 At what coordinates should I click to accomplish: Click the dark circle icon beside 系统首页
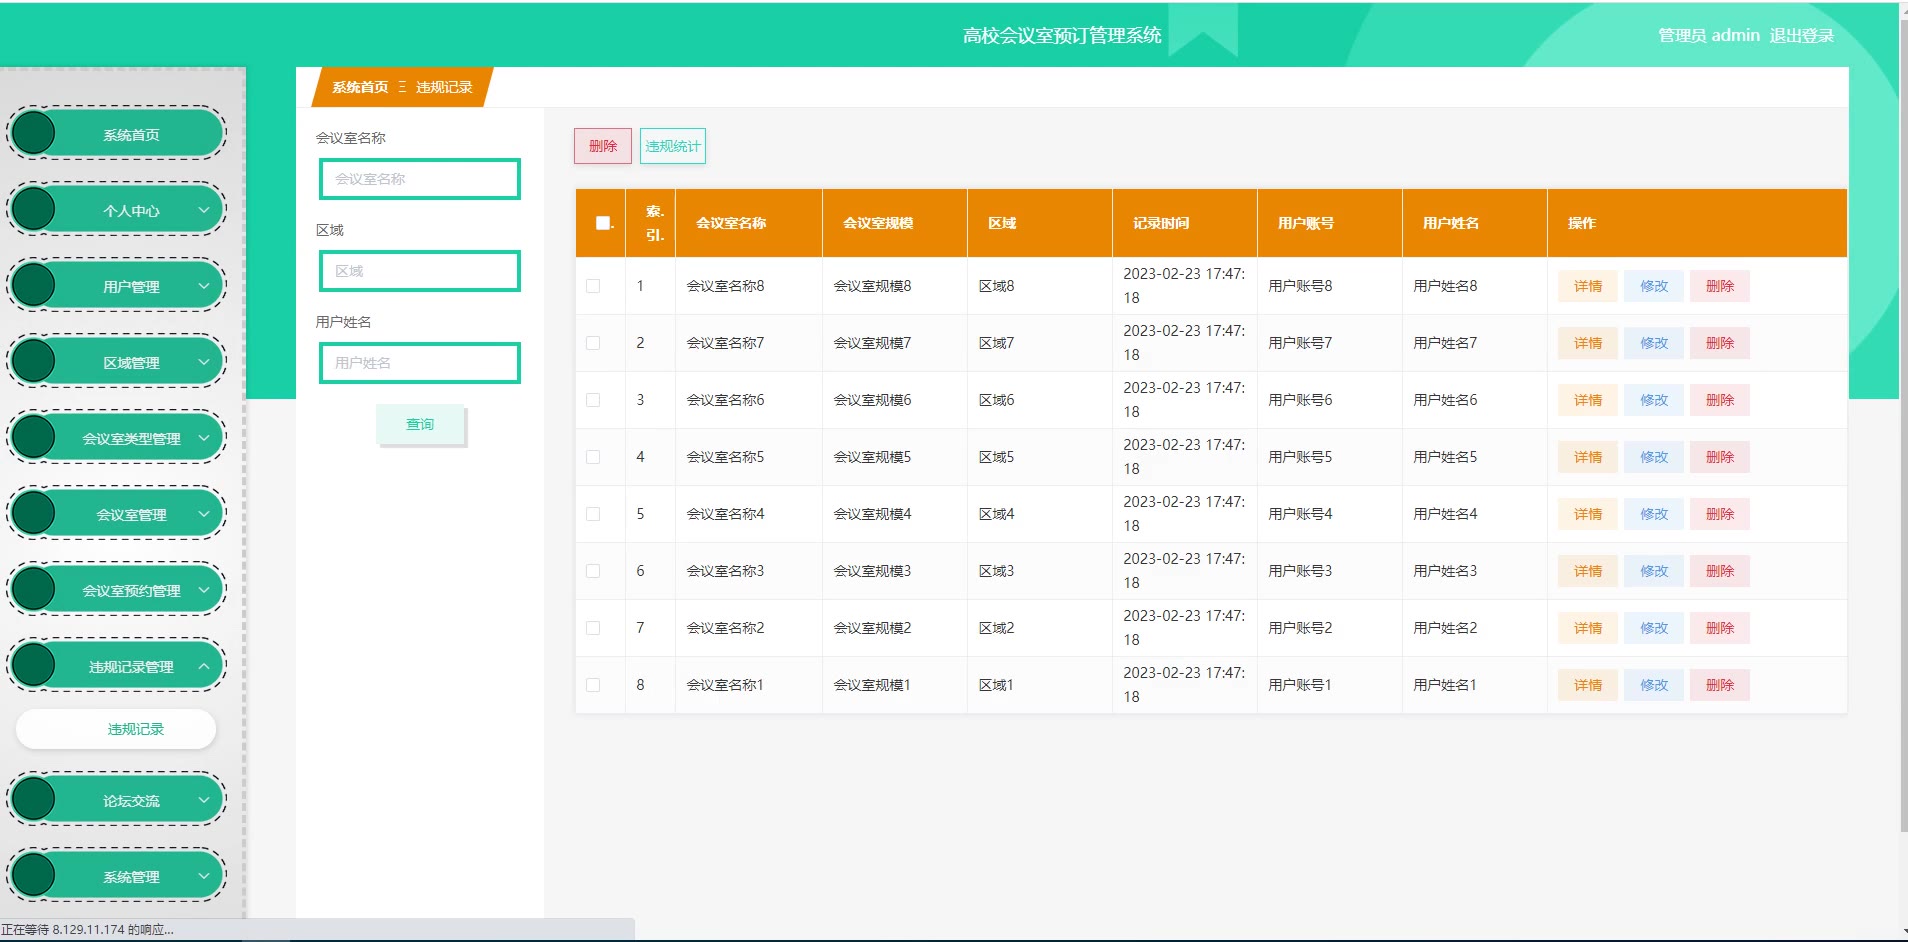(34, 134)
